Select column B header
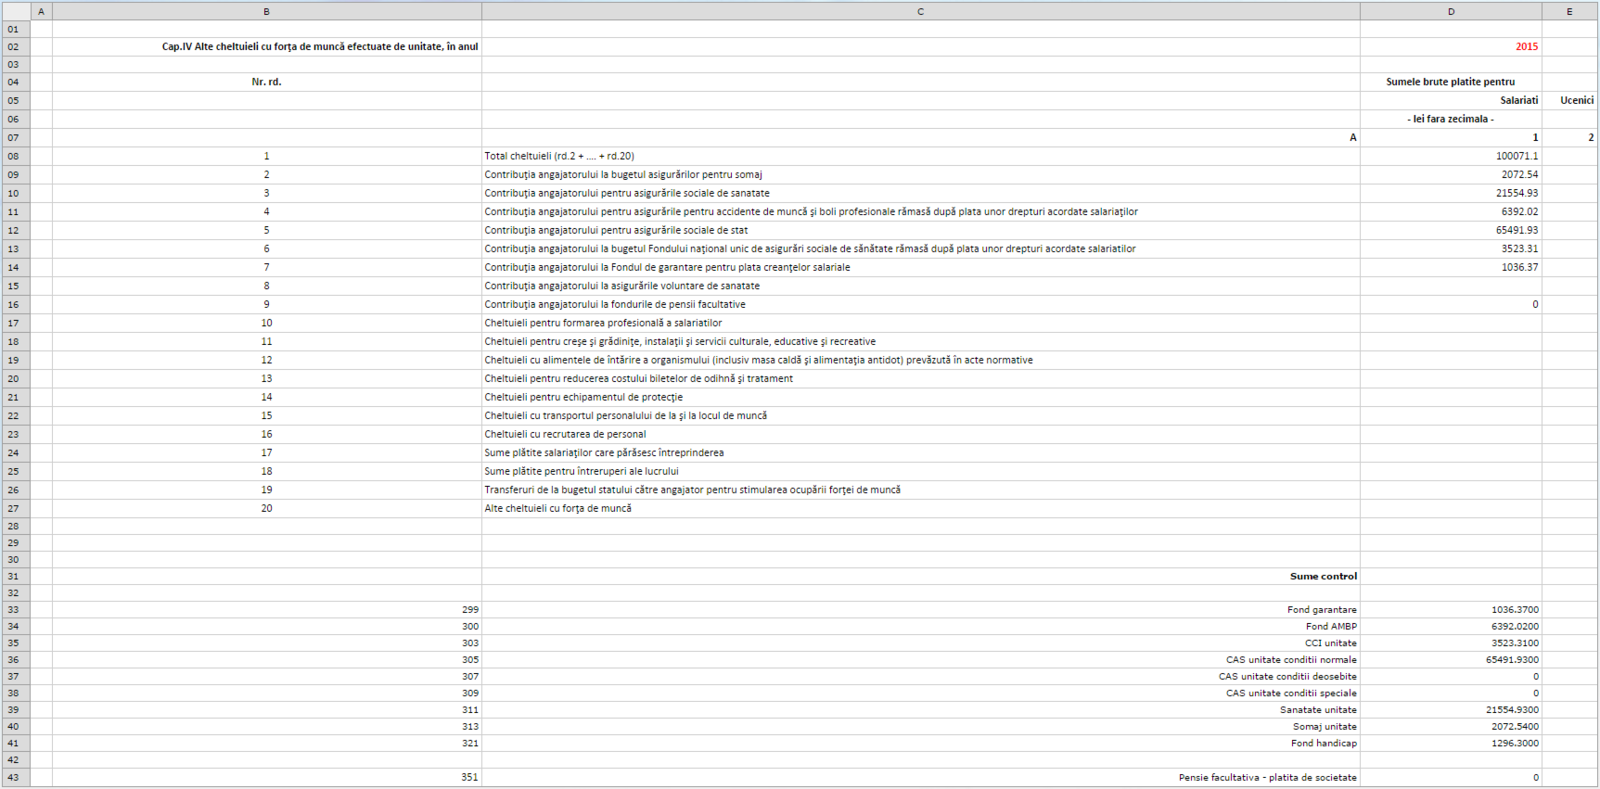This screenshot has height=789, width=1600. (x=266, y=11)
